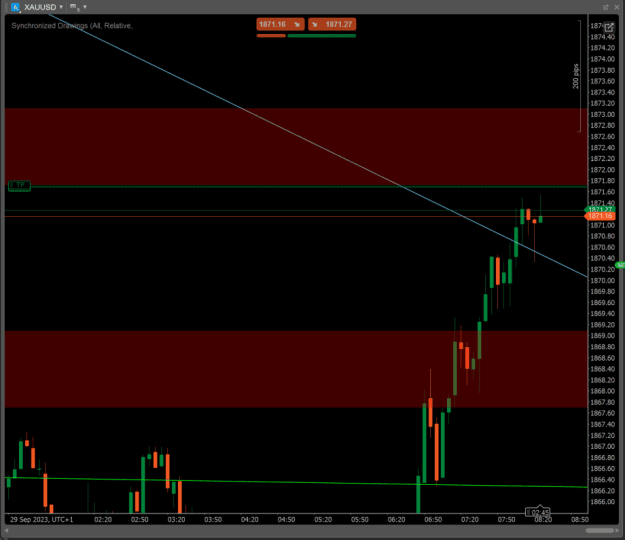Detach the chart using the title bar icon

point(605,7)
